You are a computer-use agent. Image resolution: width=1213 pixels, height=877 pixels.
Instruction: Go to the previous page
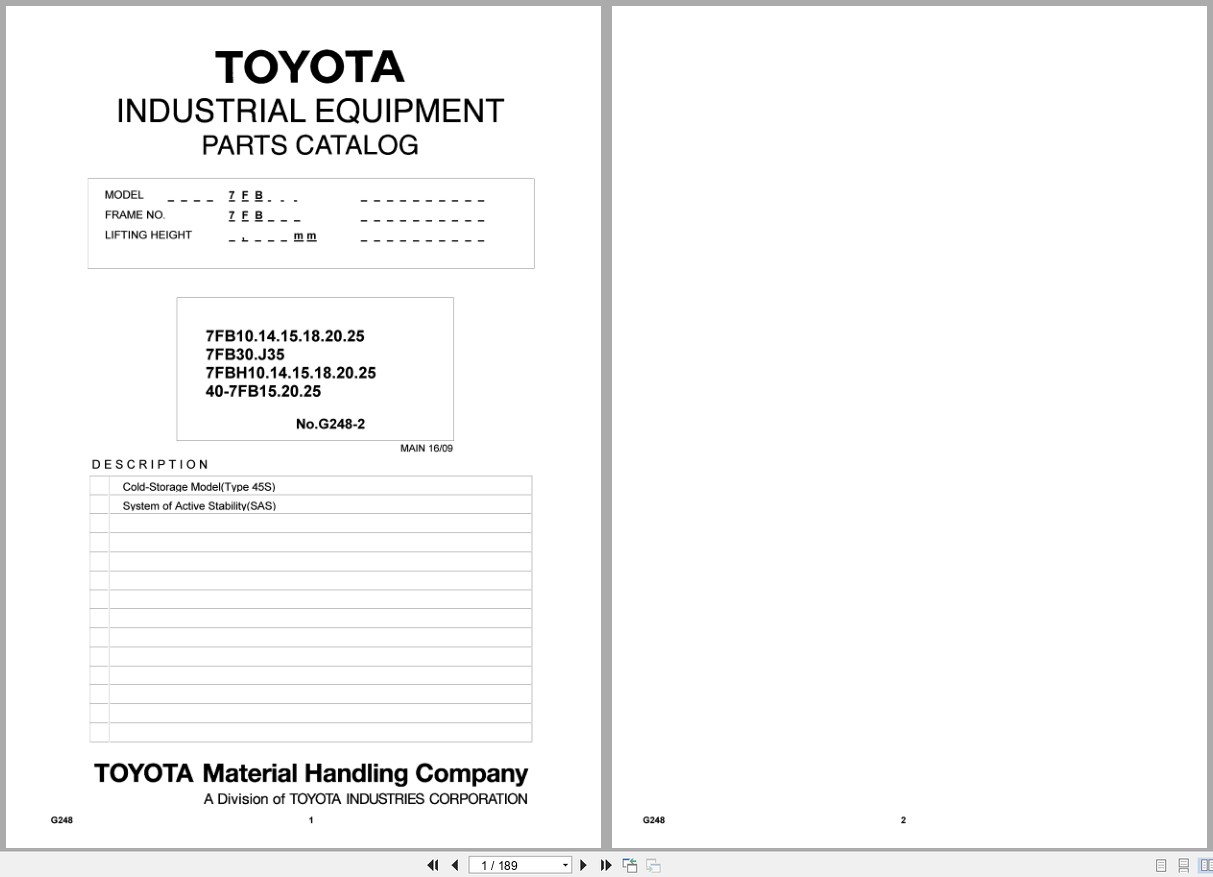pyautogui.click(x=455, y=865)
